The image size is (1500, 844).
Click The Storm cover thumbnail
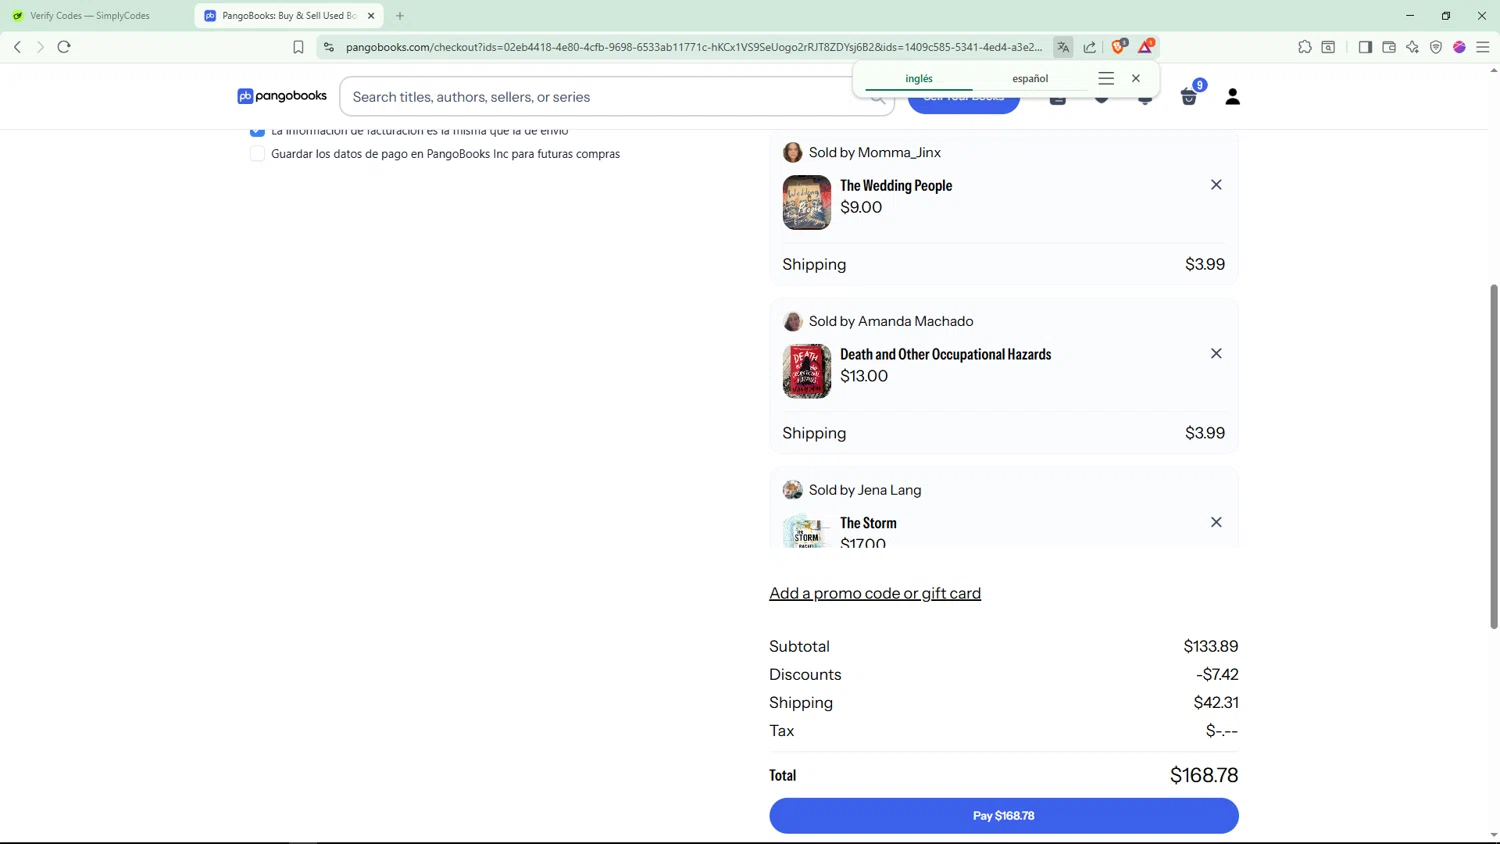pos(807,531)
